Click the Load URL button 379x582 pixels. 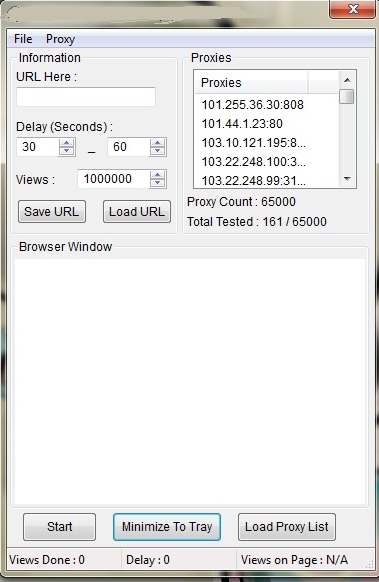[137, 212]
